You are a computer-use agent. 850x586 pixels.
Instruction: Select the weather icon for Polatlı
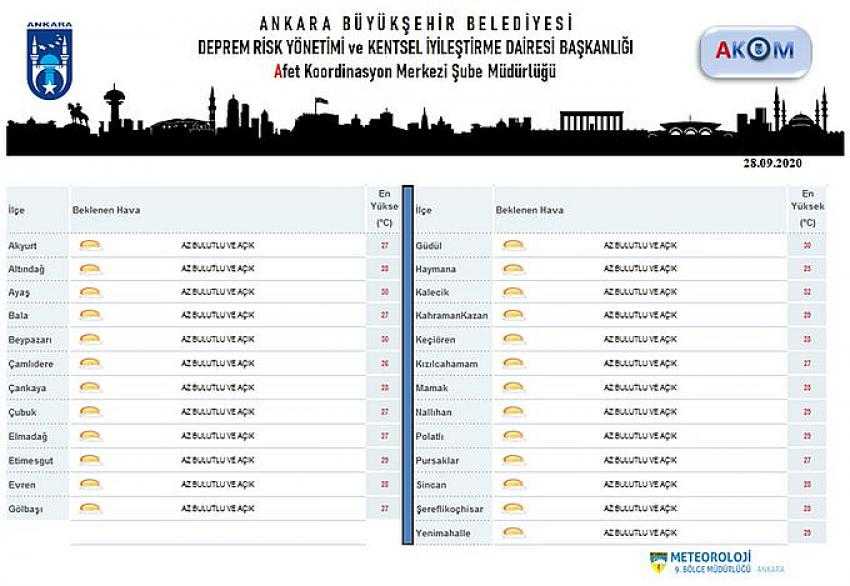(513, 436)
